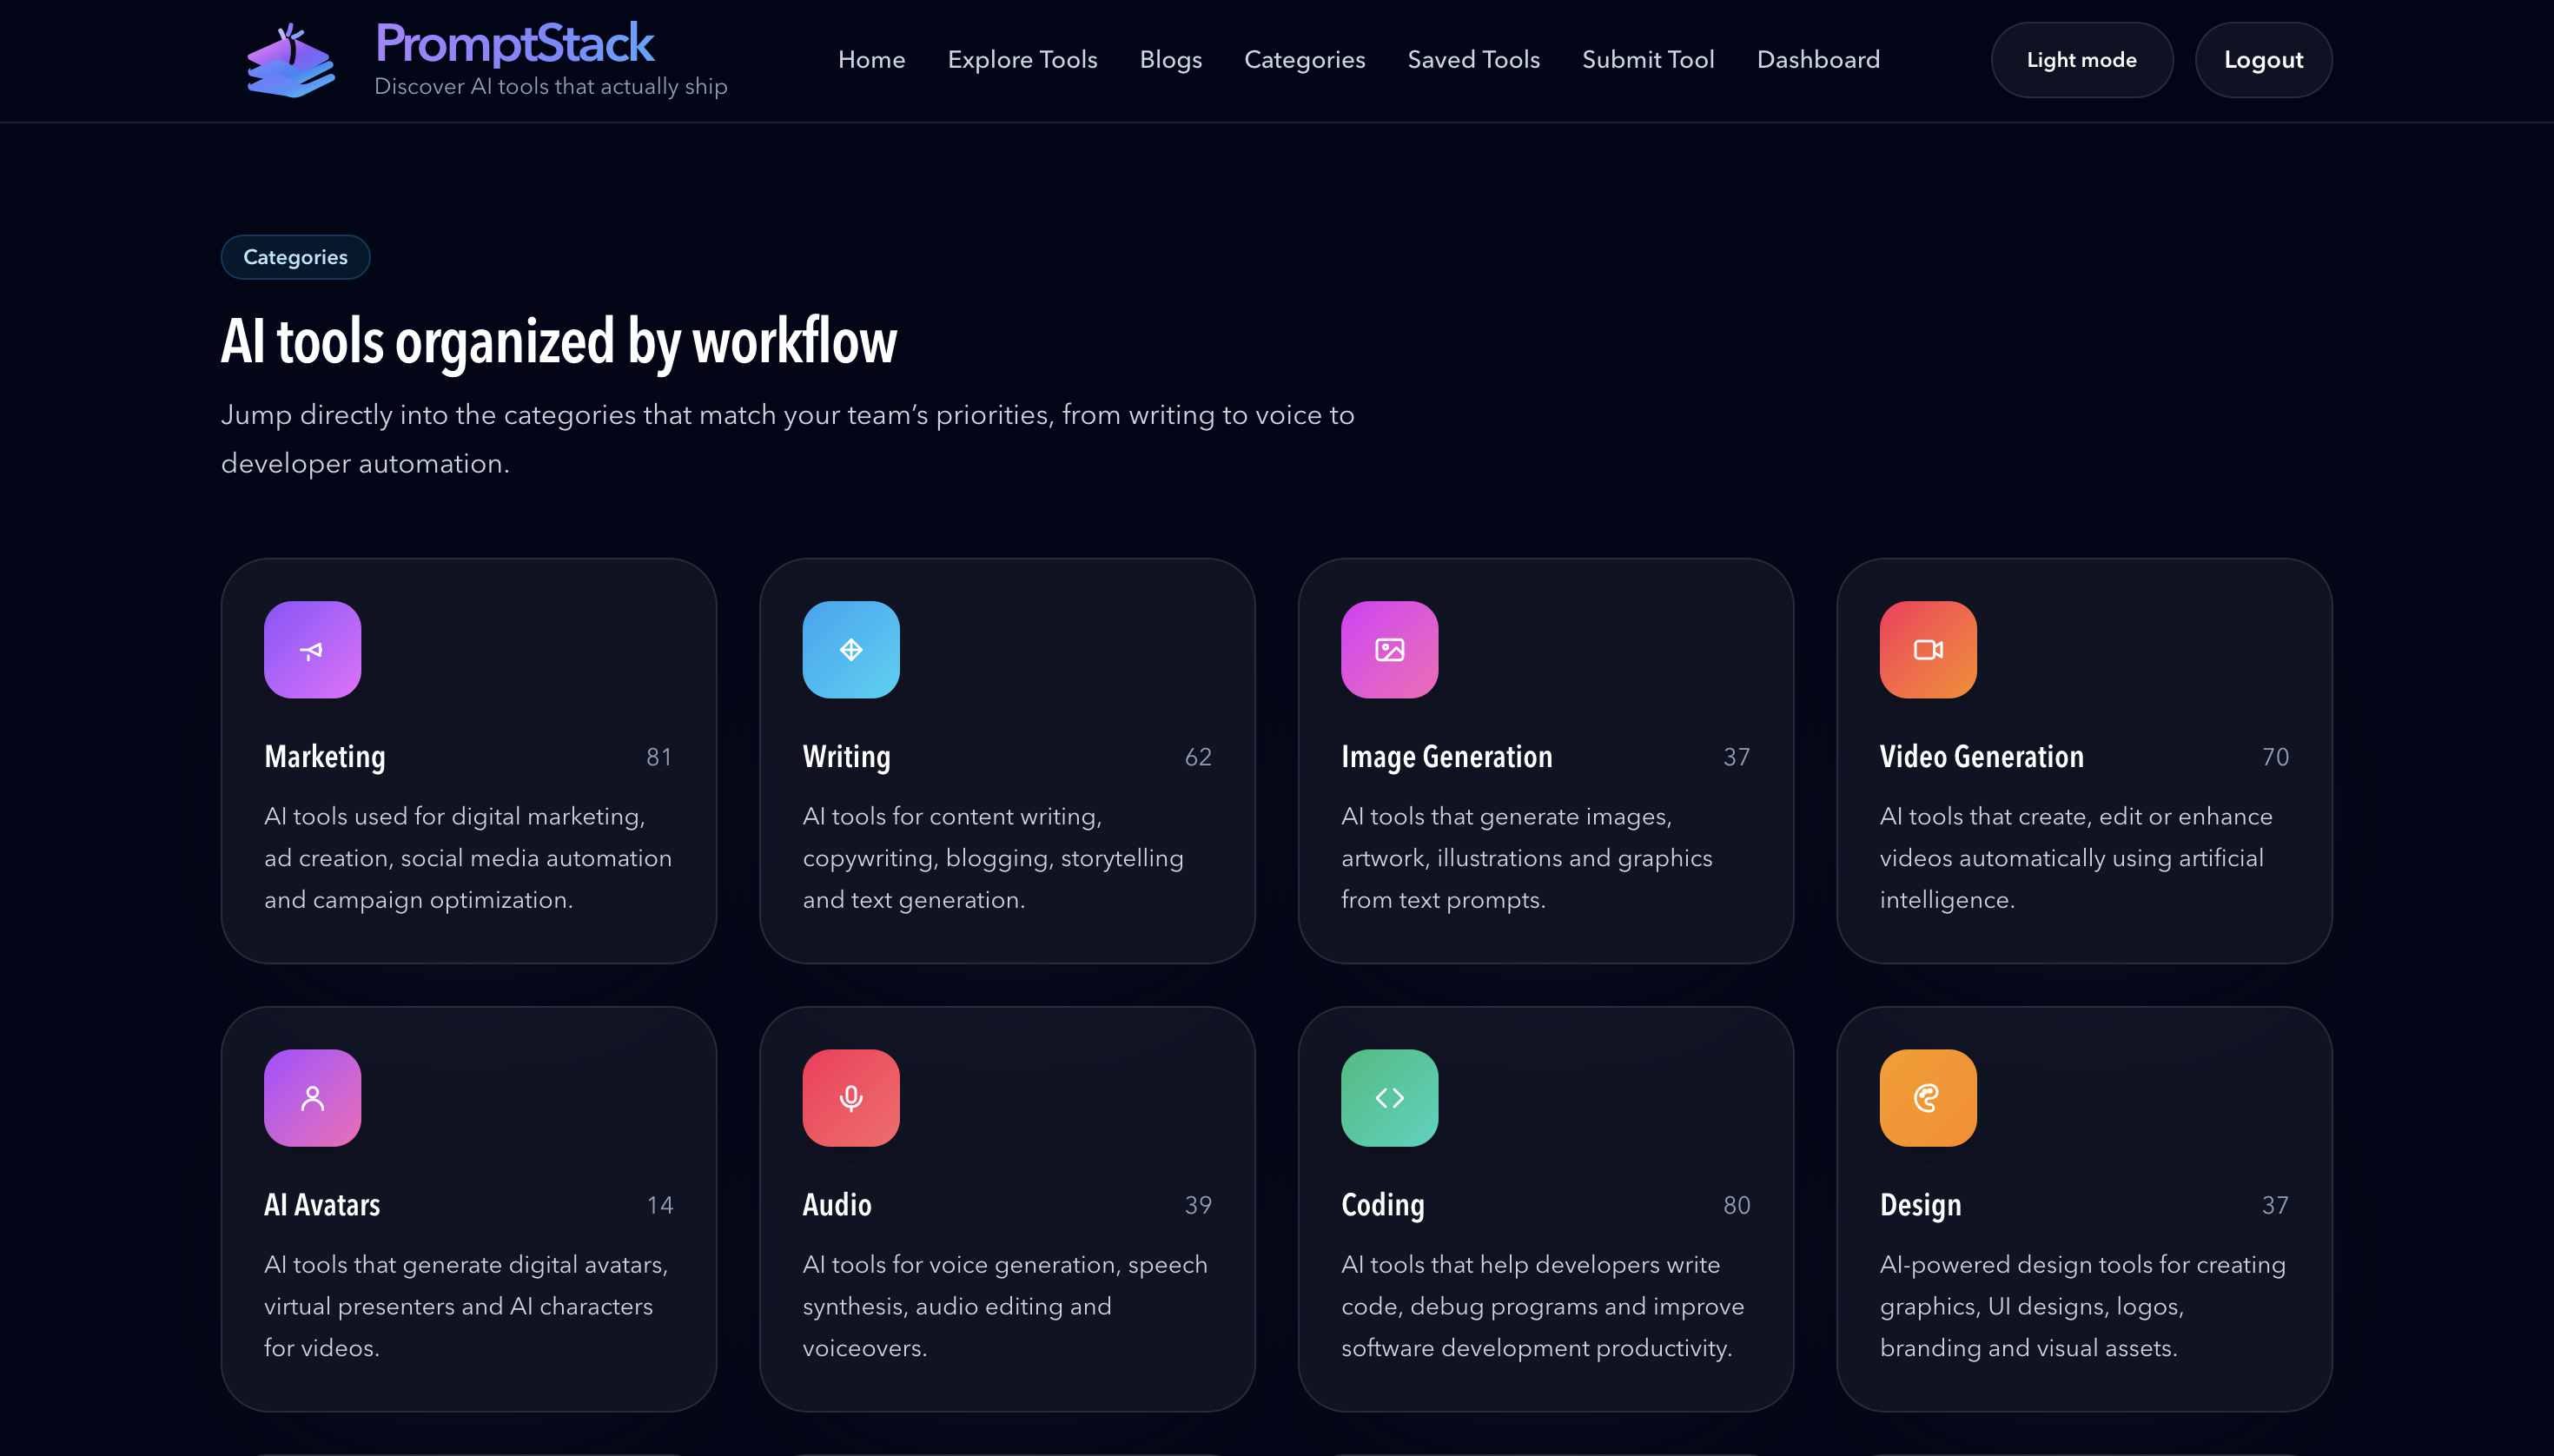Click the PromptStack logo icon
The image size is (2554, 1456).
click(x=291, y=60)
